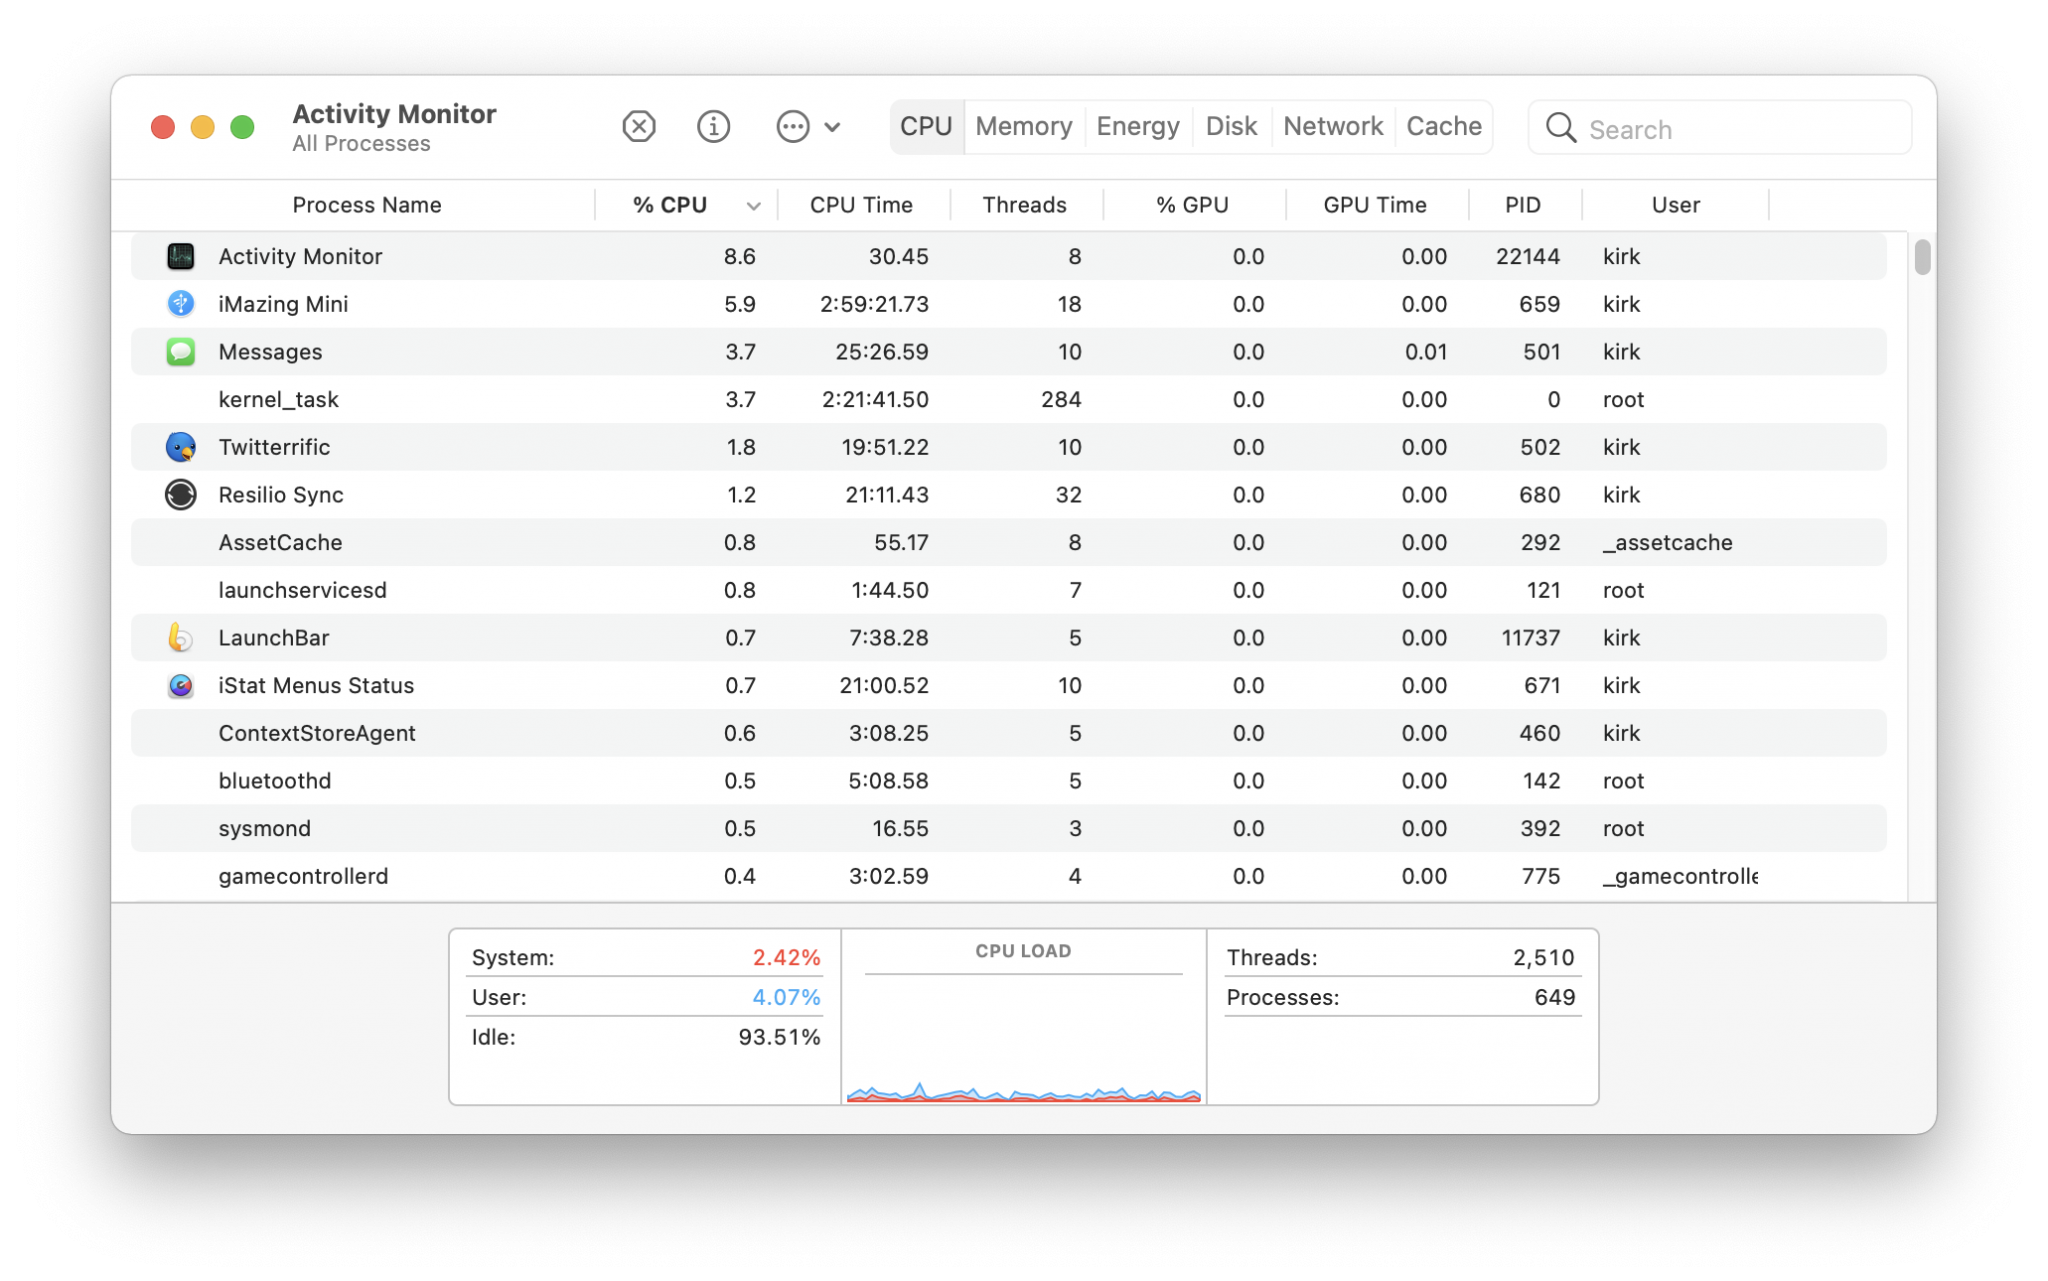Click the iMazing Mini app icon
This screenshot has width=2048, height=1281.
pos(180,304)
